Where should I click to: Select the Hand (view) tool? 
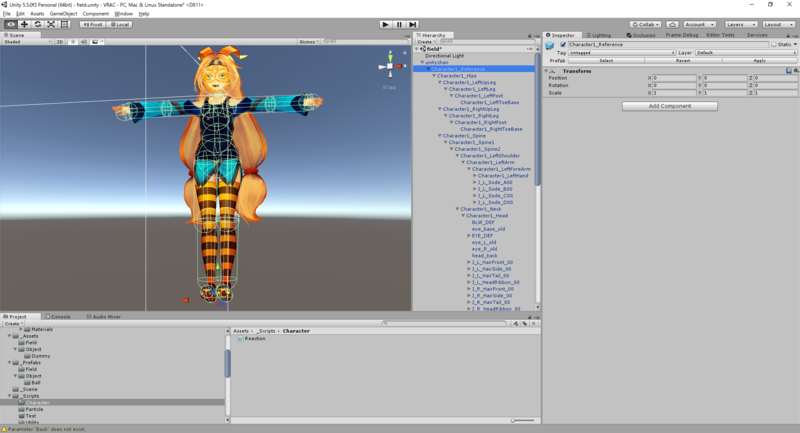(11, 24)
